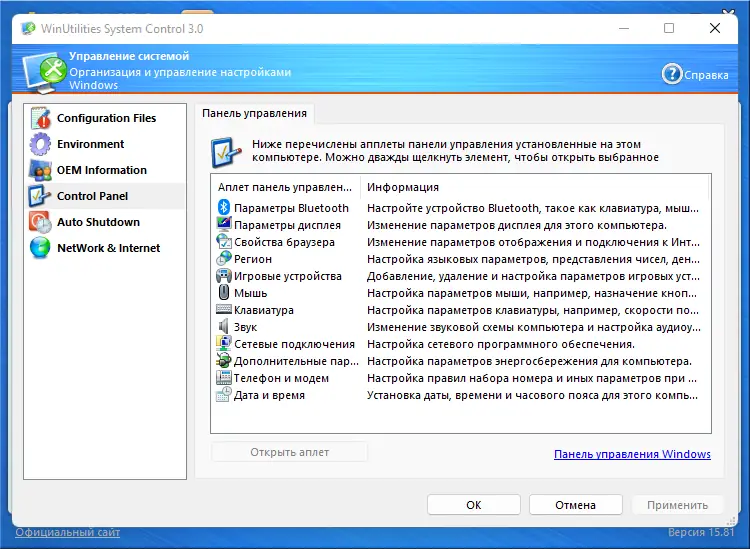Click the Bluetooth icon in applet list
Viewport: 750px width, 549px height.
click(224, 208)
